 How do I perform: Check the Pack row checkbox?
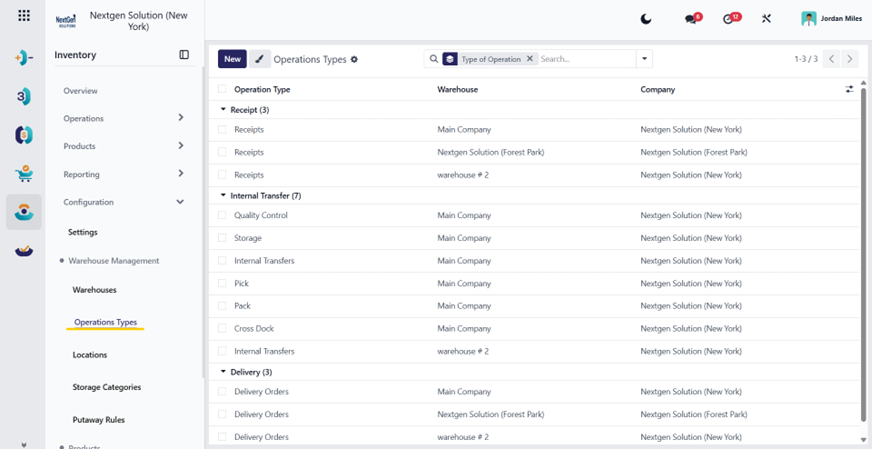click(222, 305)
